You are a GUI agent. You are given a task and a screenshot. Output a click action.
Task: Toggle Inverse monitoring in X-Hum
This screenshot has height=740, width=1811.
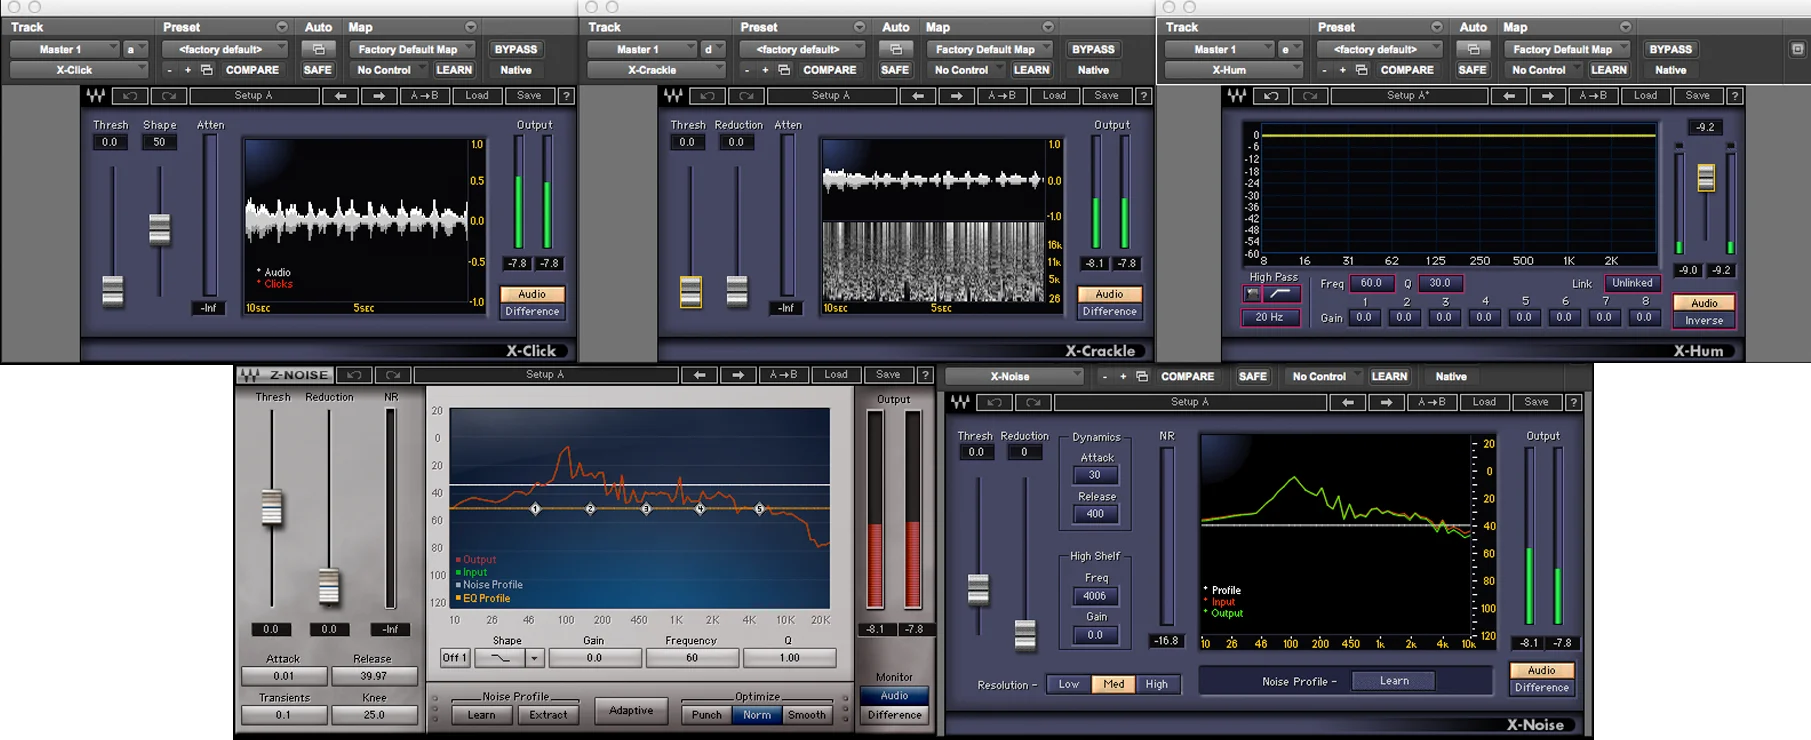[x=1704, y=321]
